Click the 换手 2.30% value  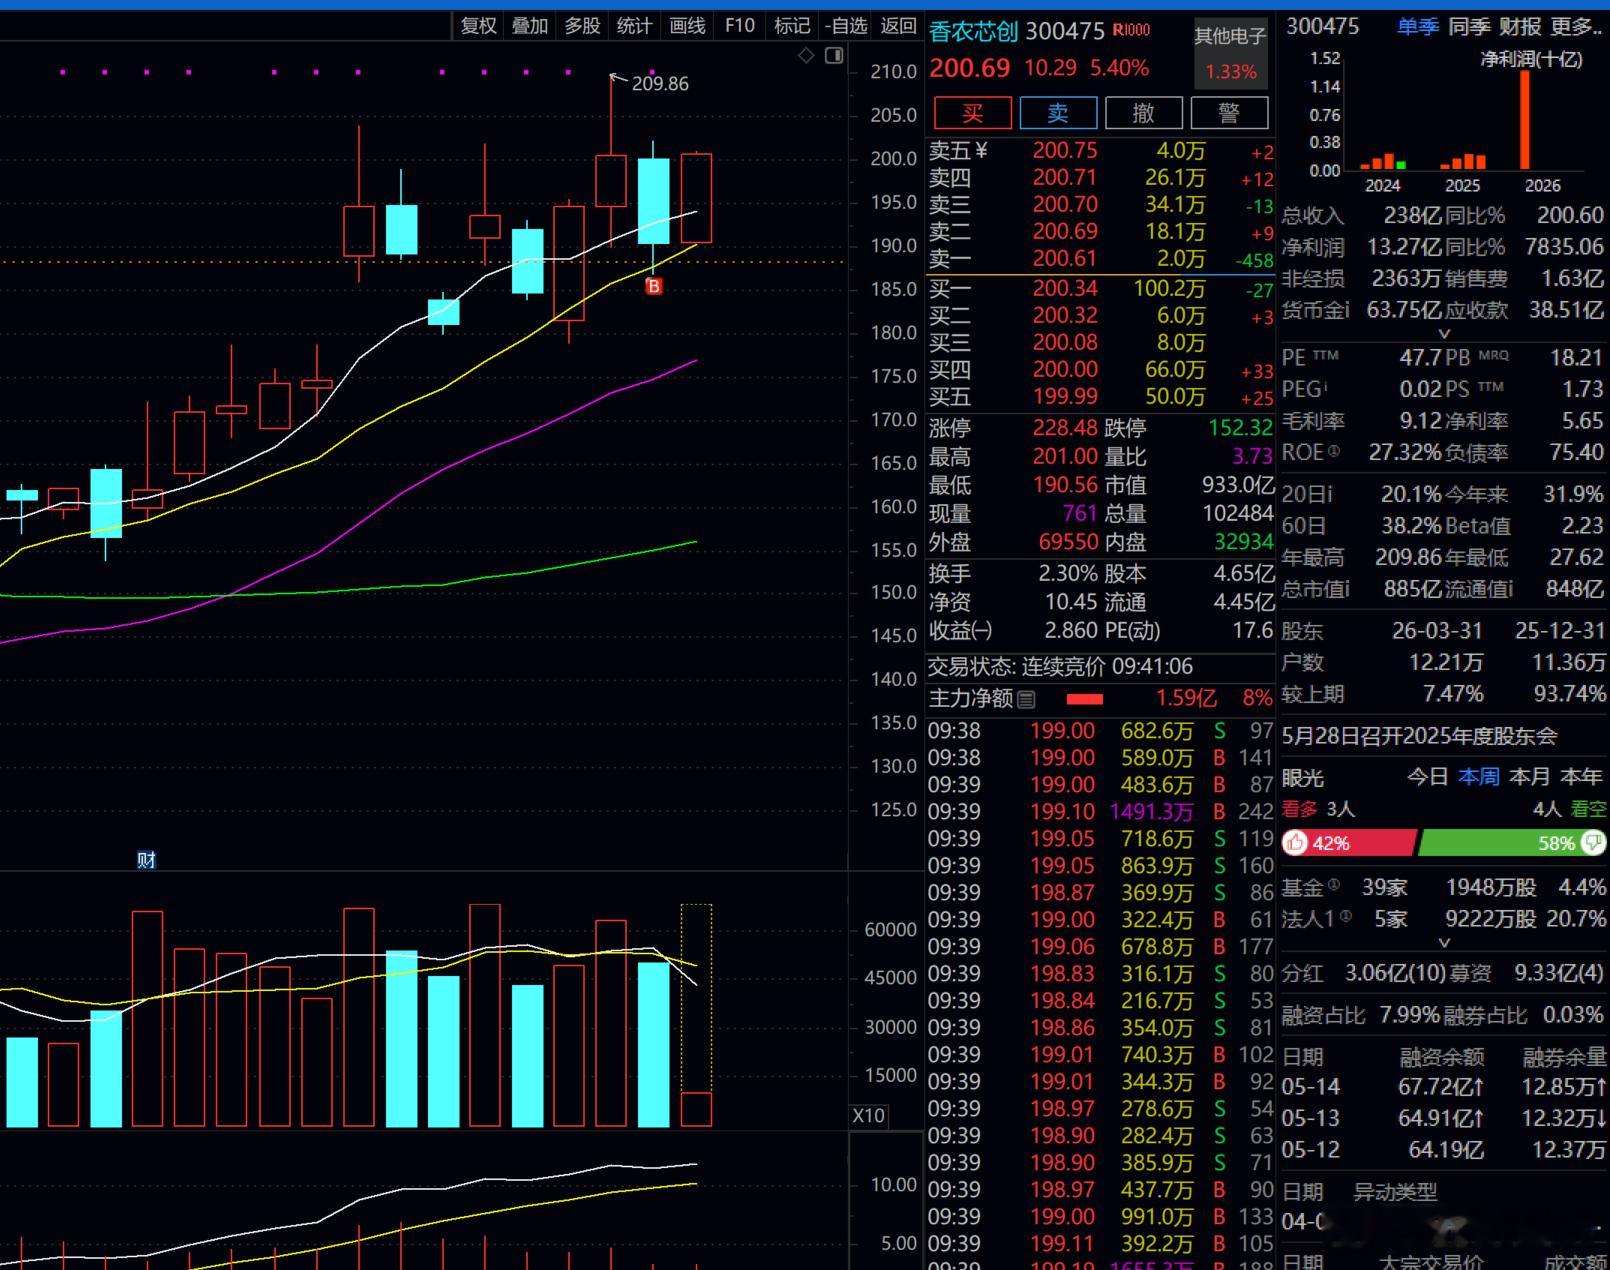[x=1068, y=573]
